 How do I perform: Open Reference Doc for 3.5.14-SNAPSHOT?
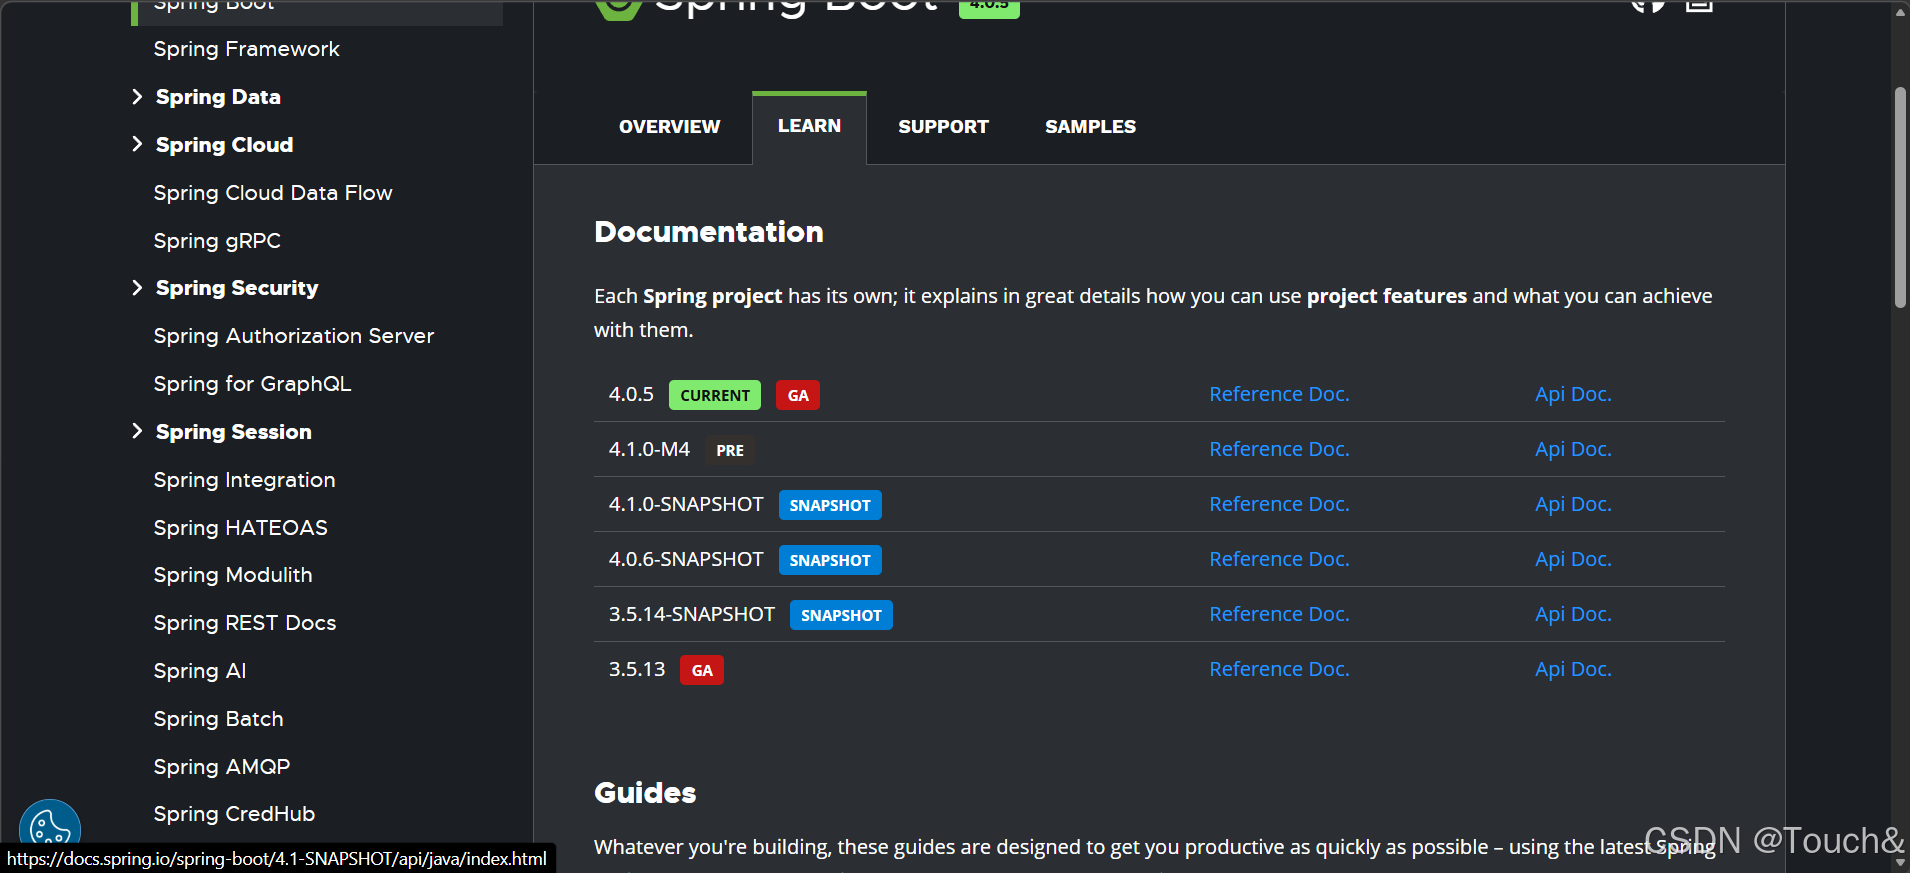tap(1279, 614)
